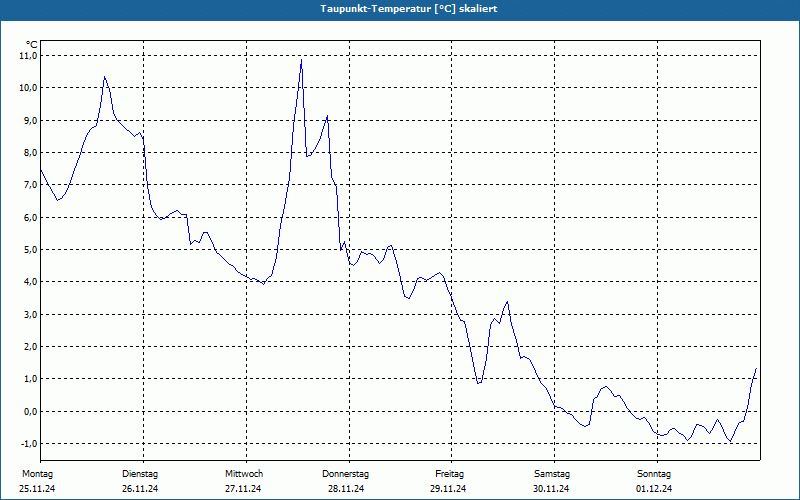The height and width of the screenshot is (500, 800).
Task: Click the y-axis value '9,0'
Action: [30, 120]
